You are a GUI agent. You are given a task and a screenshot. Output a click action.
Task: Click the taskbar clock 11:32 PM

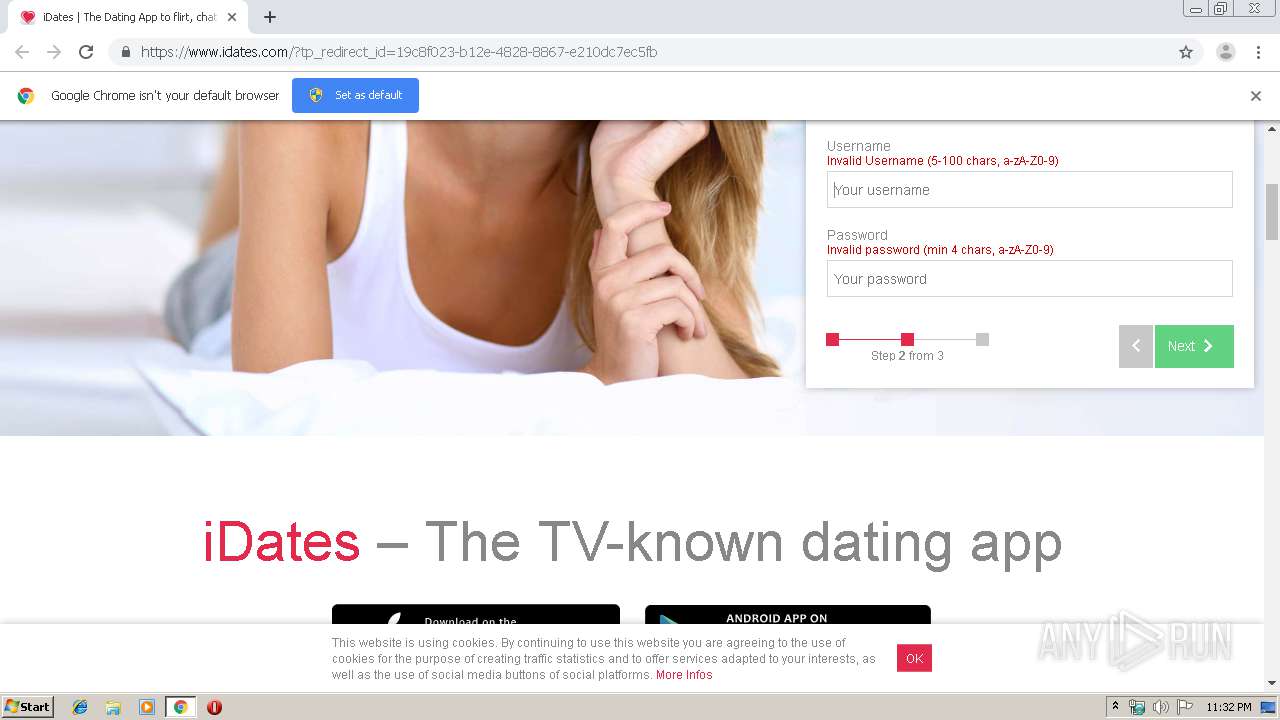[1229, 707]
